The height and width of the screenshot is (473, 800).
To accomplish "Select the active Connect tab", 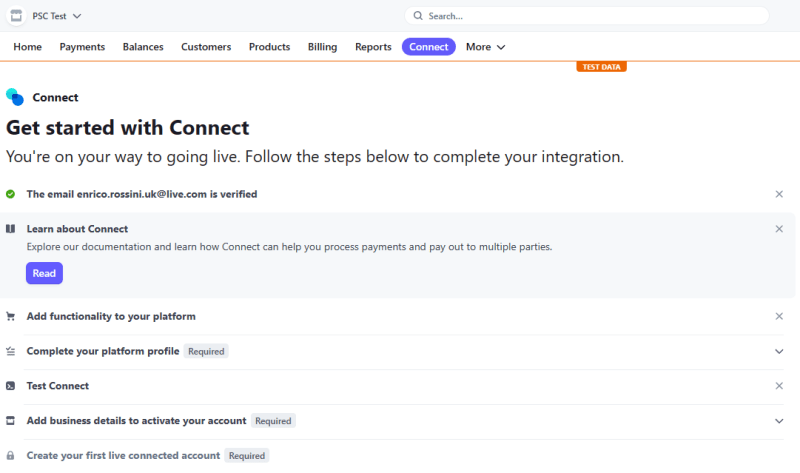I will (429, 47).
